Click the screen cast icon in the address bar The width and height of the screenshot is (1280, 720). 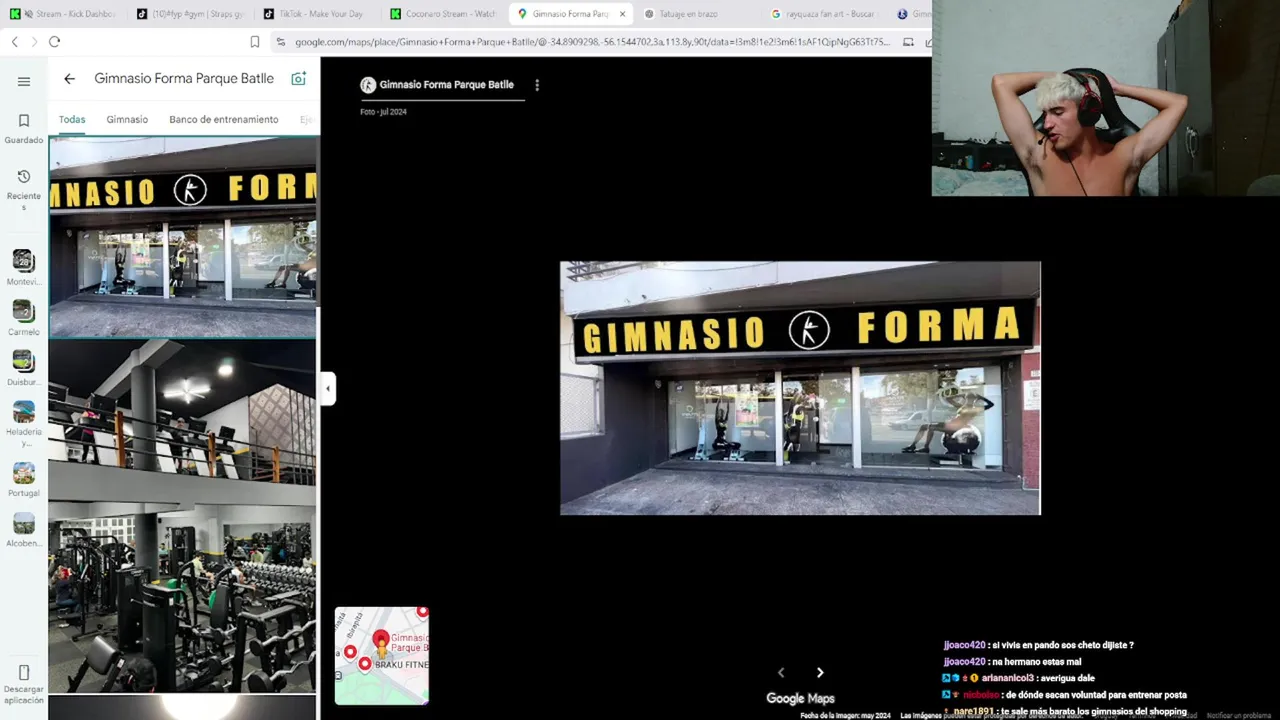pyautogui.click(x=908, y=42)
